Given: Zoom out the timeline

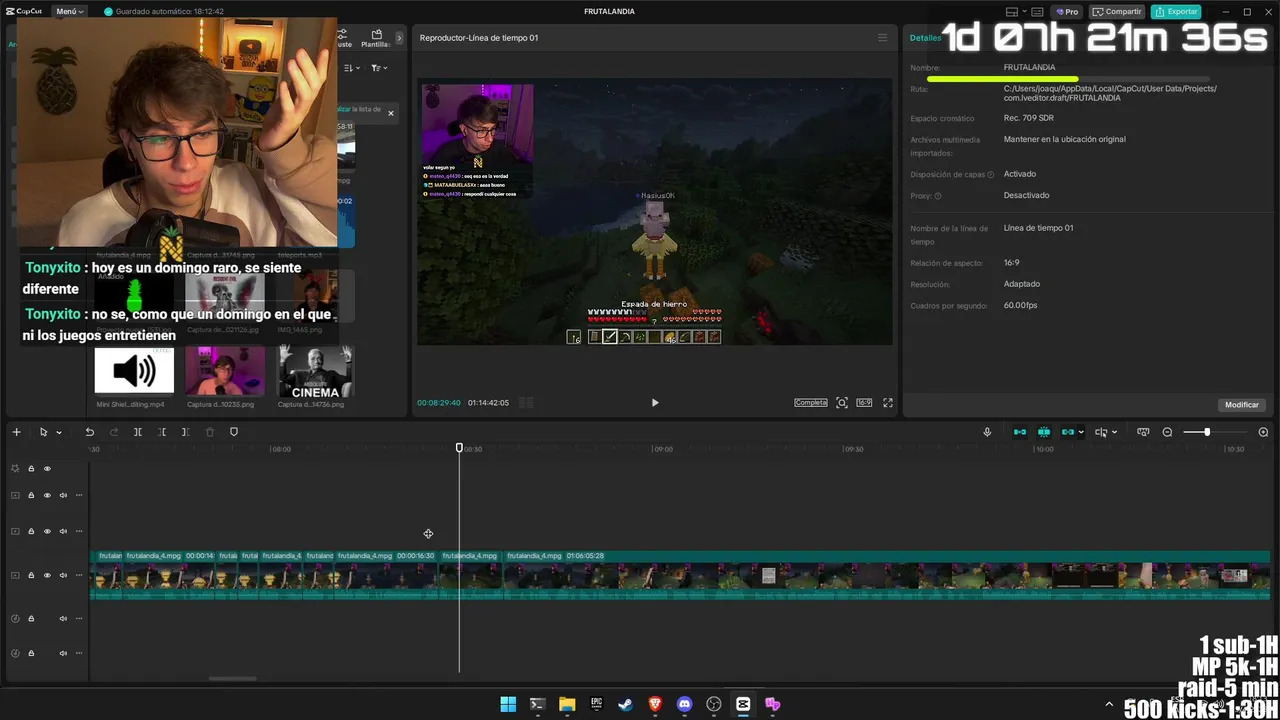Looking at the screenshot, I should tap(1167, 432).
